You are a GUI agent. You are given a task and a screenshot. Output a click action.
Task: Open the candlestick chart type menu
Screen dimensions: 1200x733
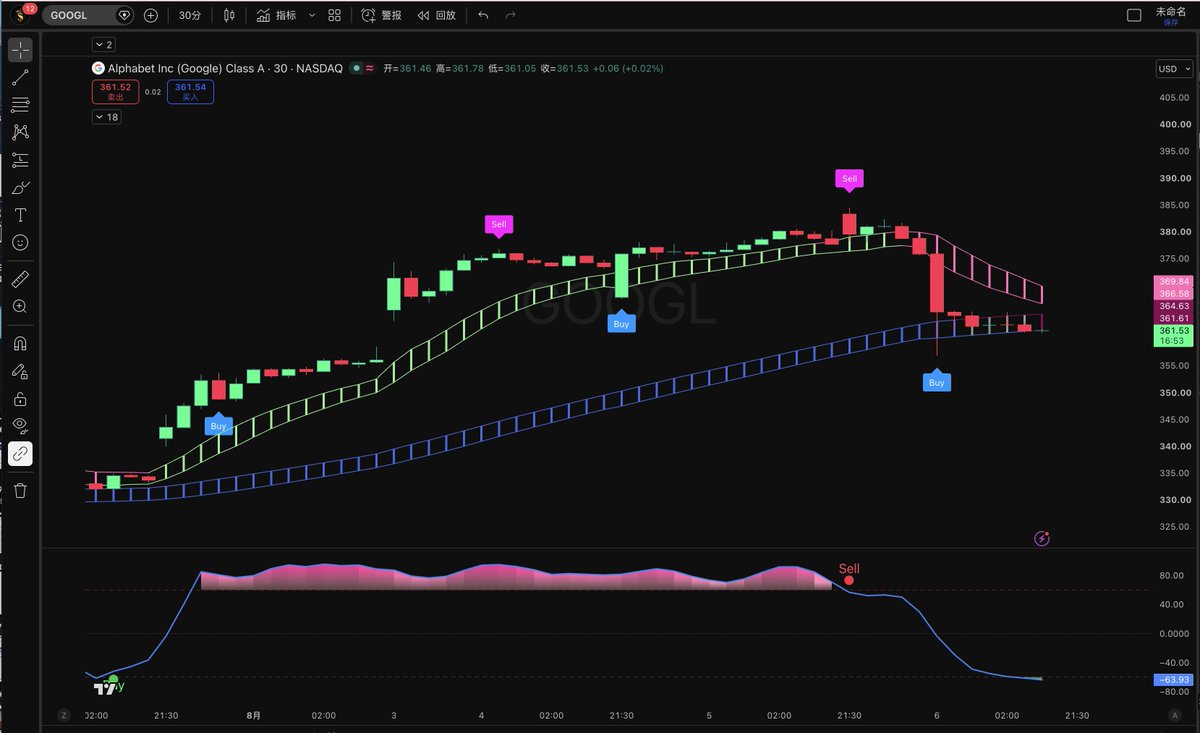pos(230,16)
